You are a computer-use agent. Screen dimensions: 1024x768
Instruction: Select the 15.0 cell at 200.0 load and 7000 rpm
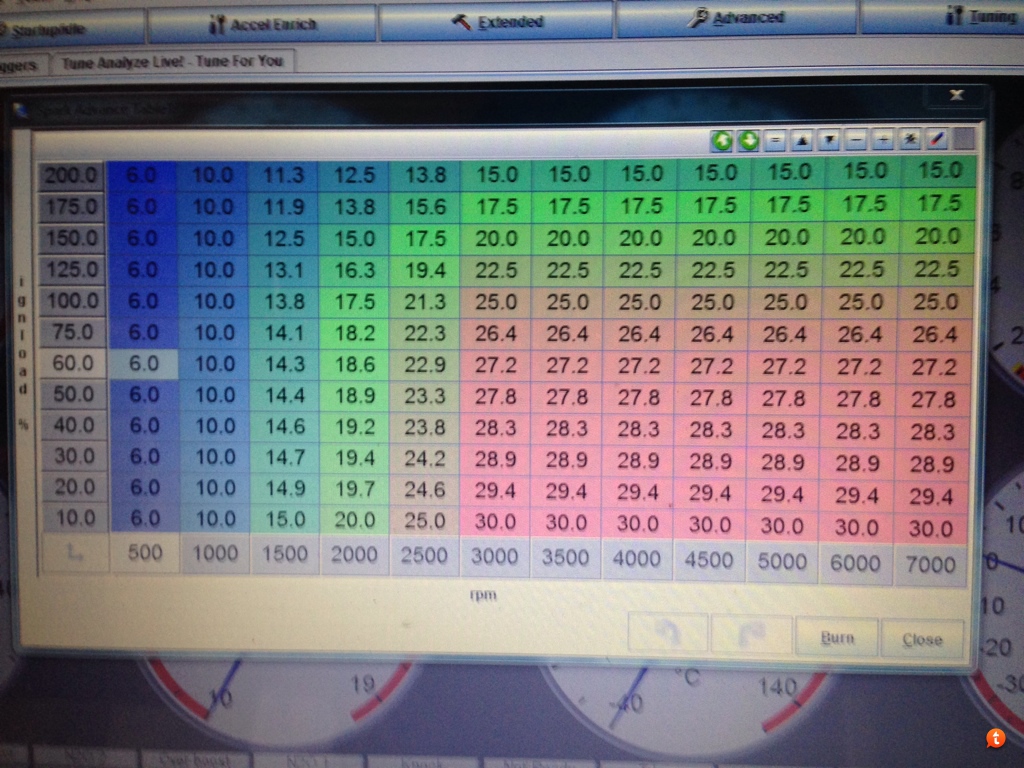tap(939, 170)
